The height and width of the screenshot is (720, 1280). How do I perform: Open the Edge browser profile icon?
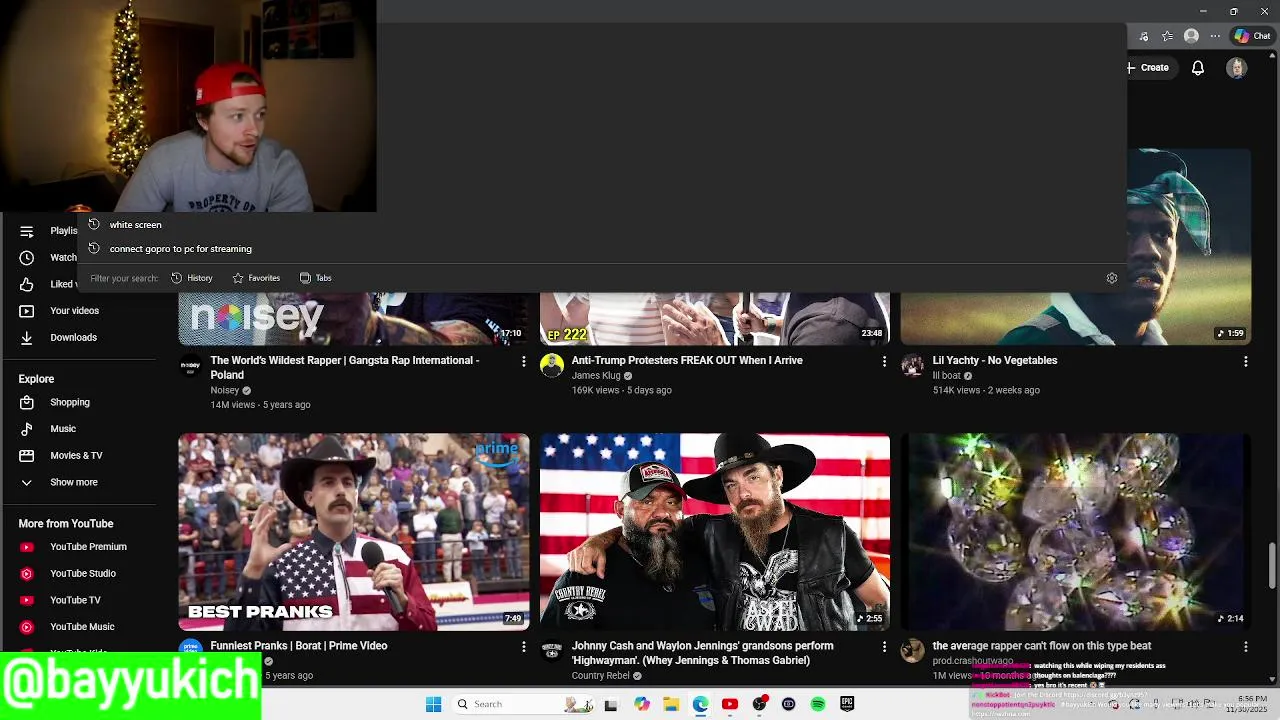(1191, 36)
